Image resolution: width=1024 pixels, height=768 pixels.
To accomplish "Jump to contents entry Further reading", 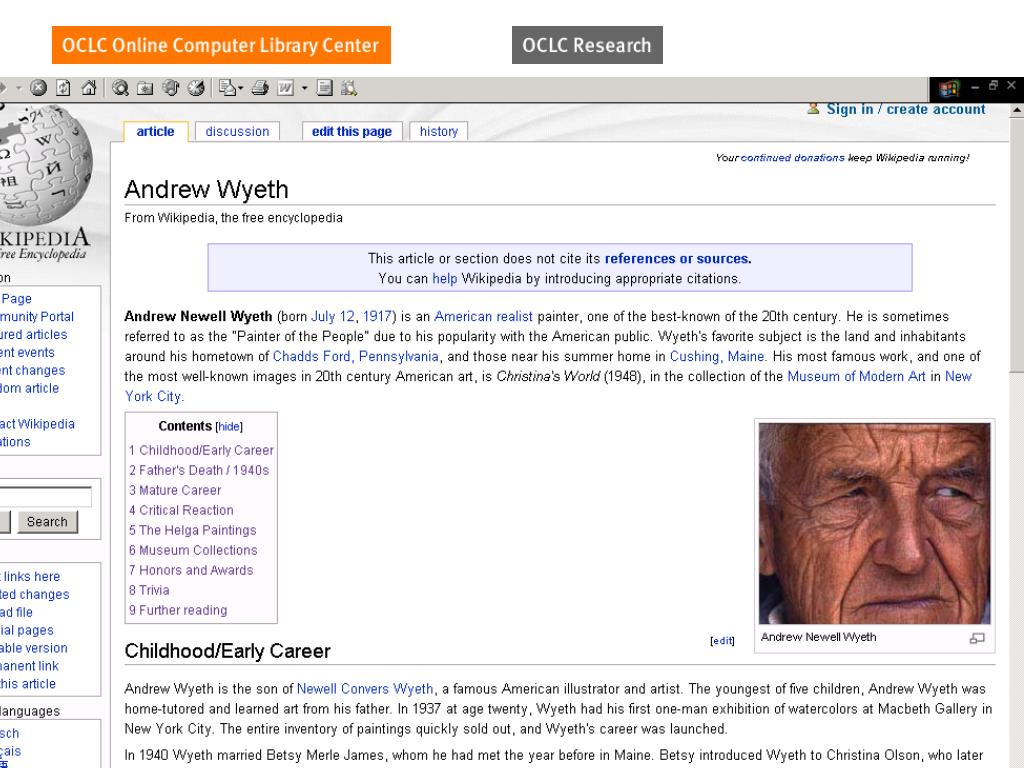I will tap(178, 611).
